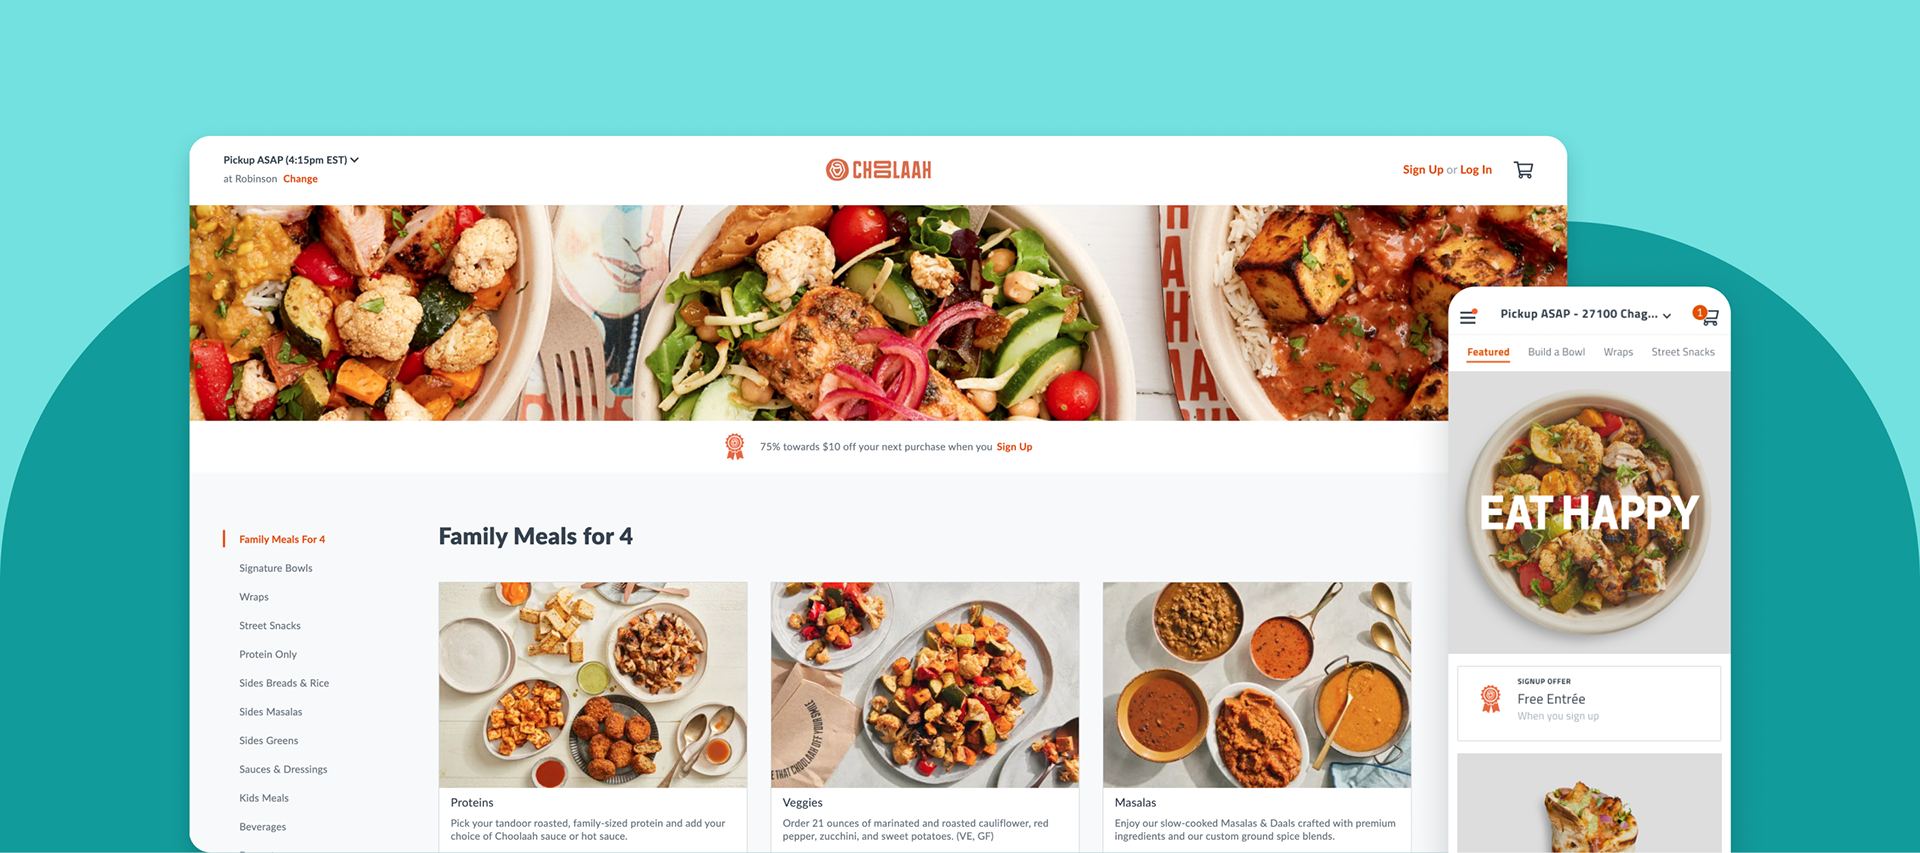Screen dimensions: 1920x853
Task: Open the shopping cart icon in desktop header
Action: [1523, 170]
